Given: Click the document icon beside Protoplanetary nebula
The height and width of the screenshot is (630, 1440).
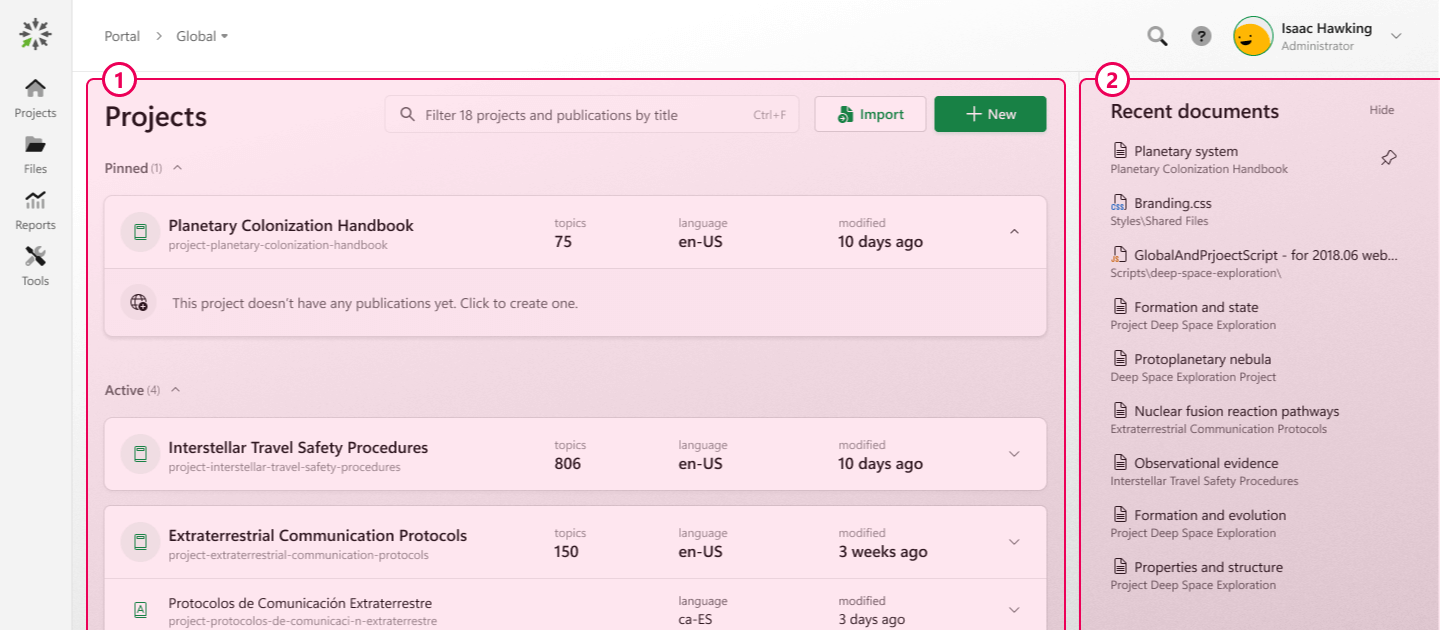Looking at the screenshot, I should pos(1118,359).
